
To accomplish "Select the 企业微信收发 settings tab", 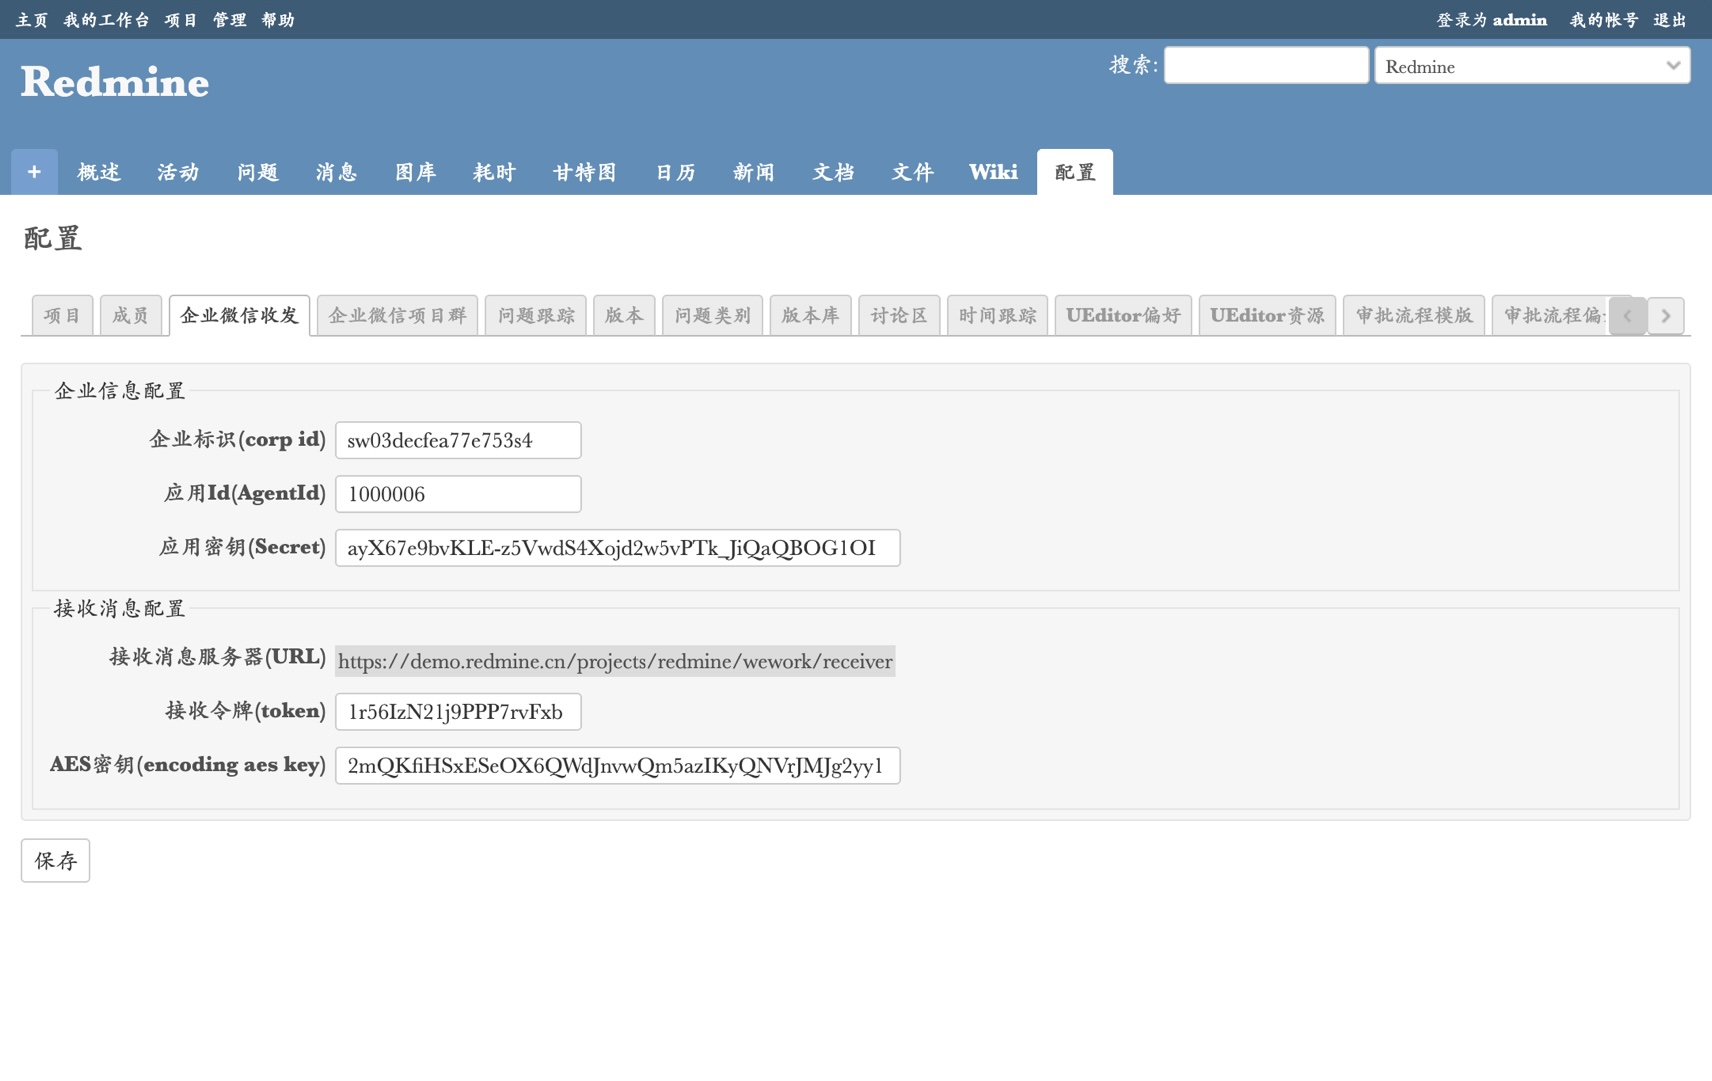I will coord(239,316).
